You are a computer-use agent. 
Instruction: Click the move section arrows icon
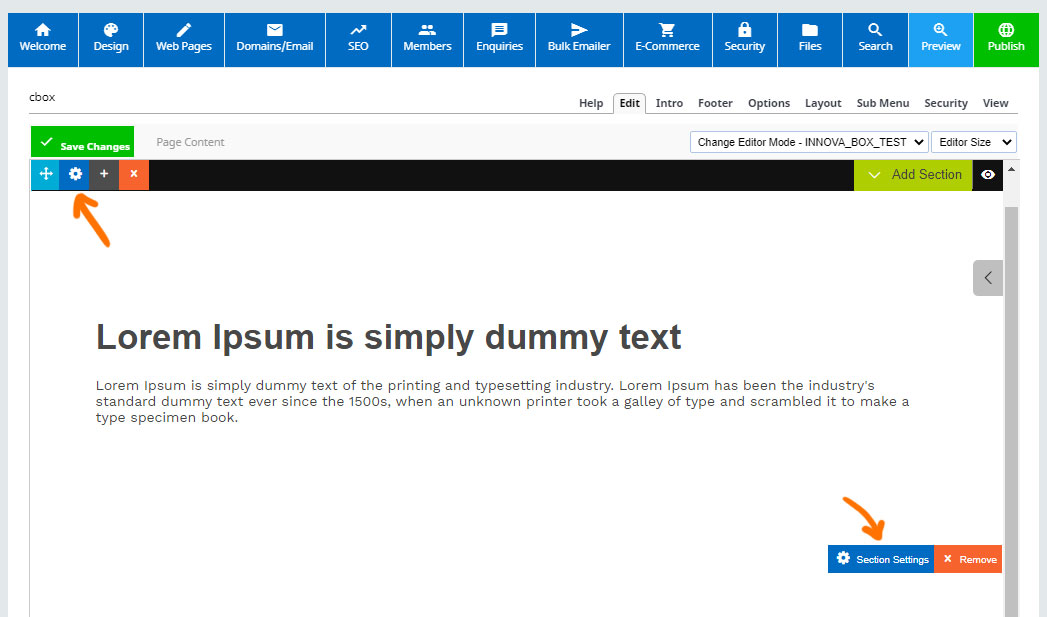(x=45, y=174)
